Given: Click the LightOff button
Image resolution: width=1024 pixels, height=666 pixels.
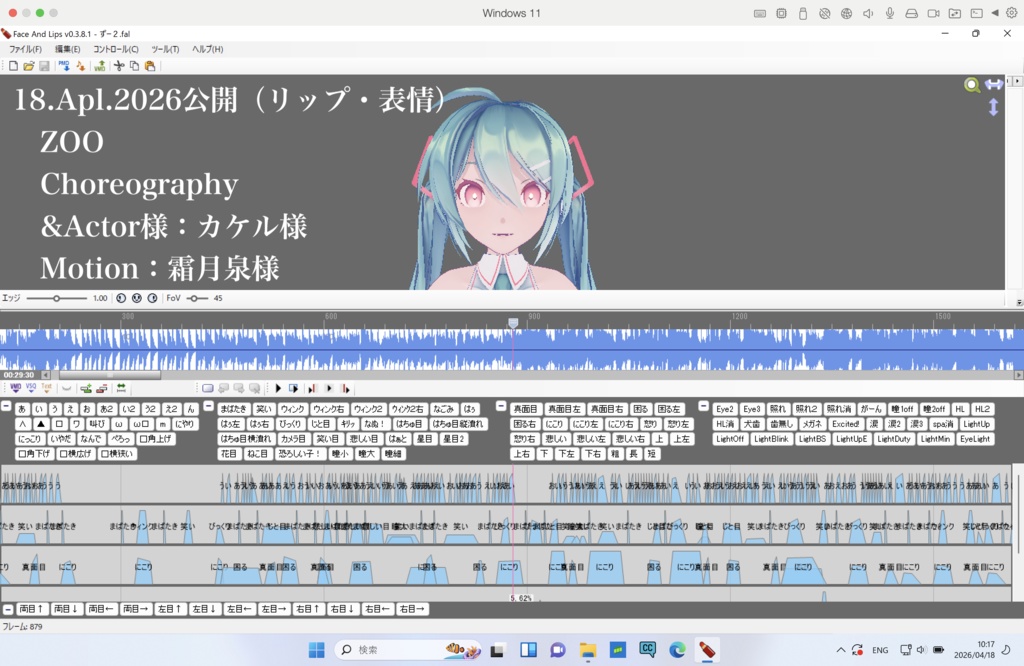Looking at the screenshot, I should 729,439.
